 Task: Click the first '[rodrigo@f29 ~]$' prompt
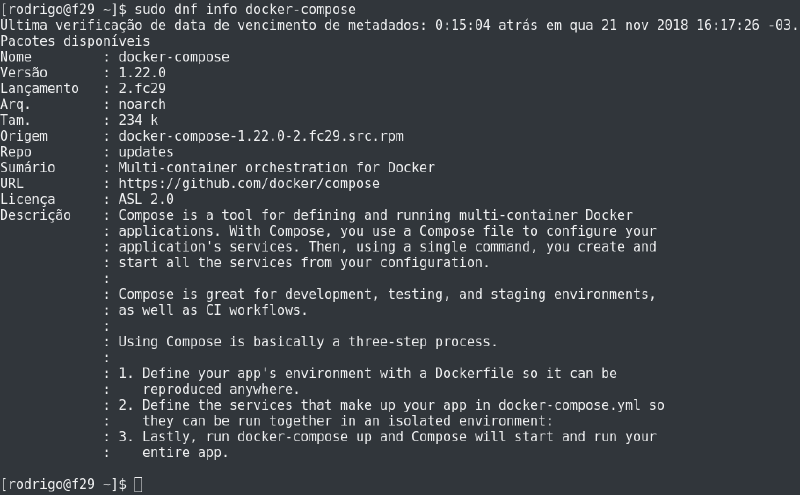(64, 10)
